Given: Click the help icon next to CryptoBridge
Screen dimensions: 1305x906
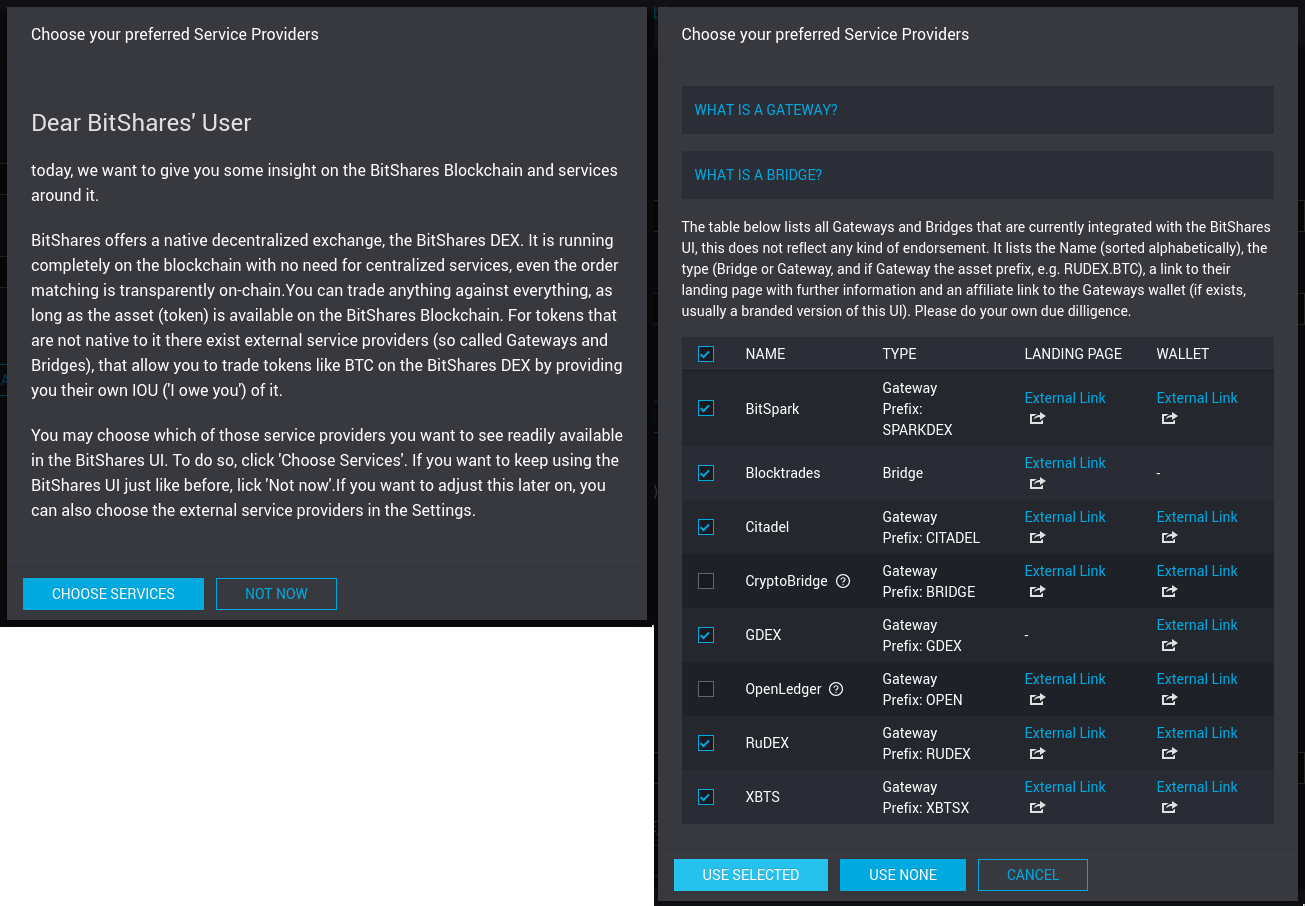Looking at the screenshot, I should click(x=843, y=581).
